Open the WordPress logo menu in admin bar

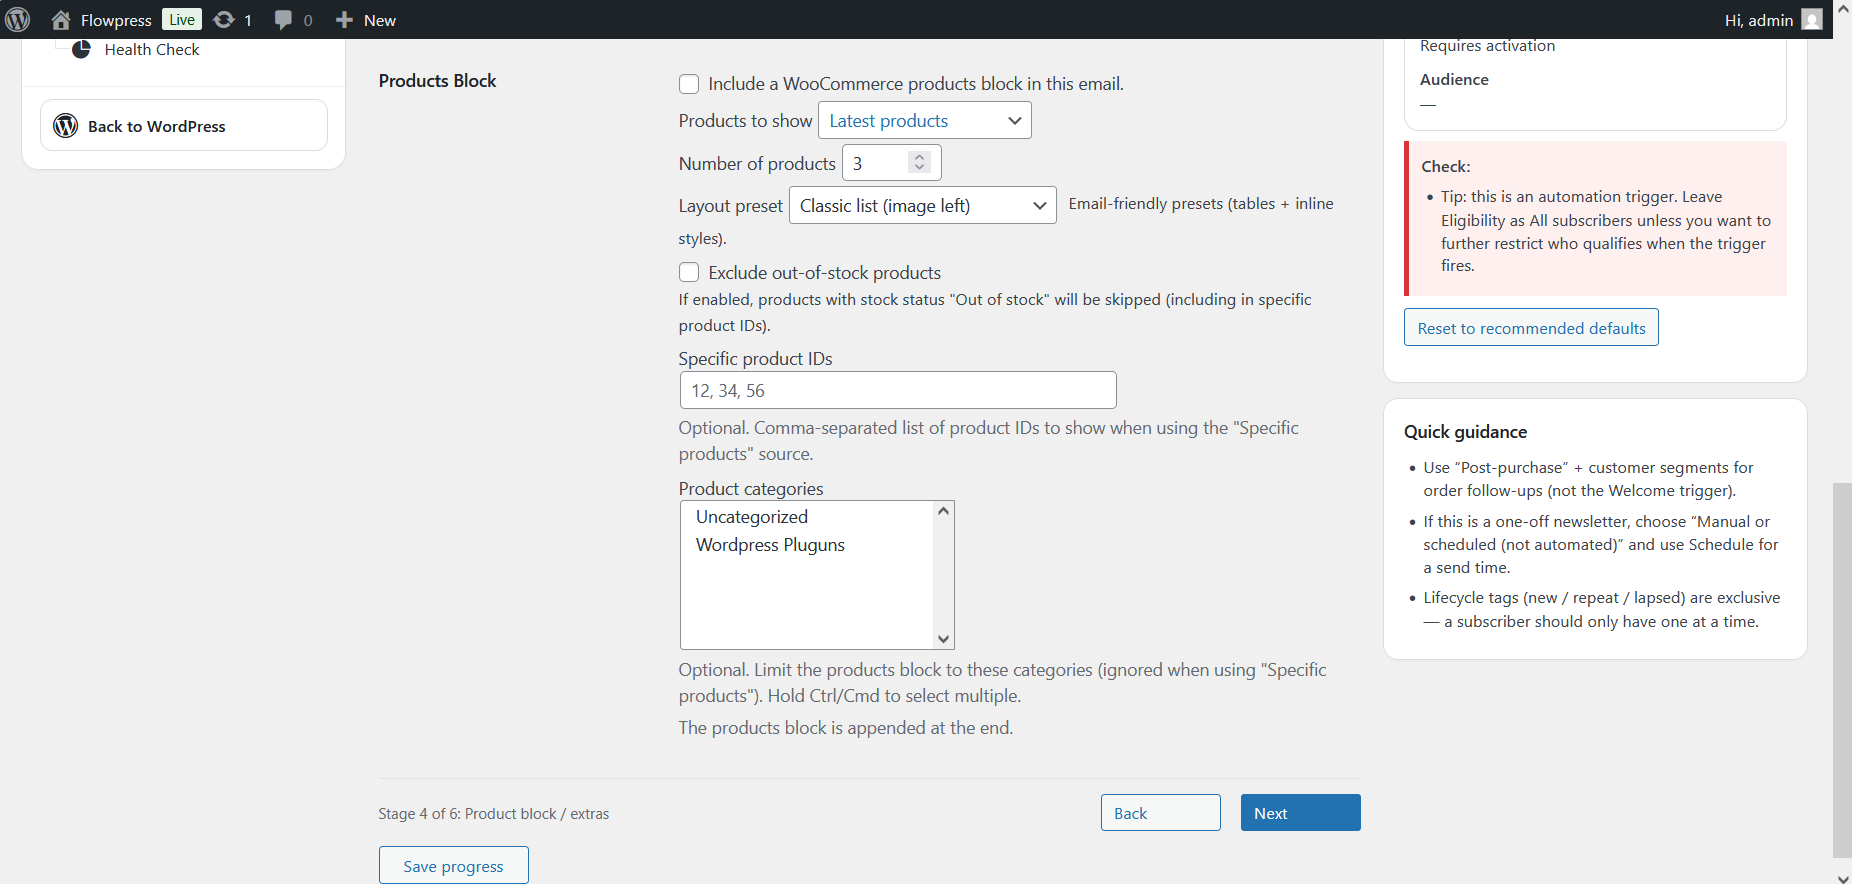(18, 20)
